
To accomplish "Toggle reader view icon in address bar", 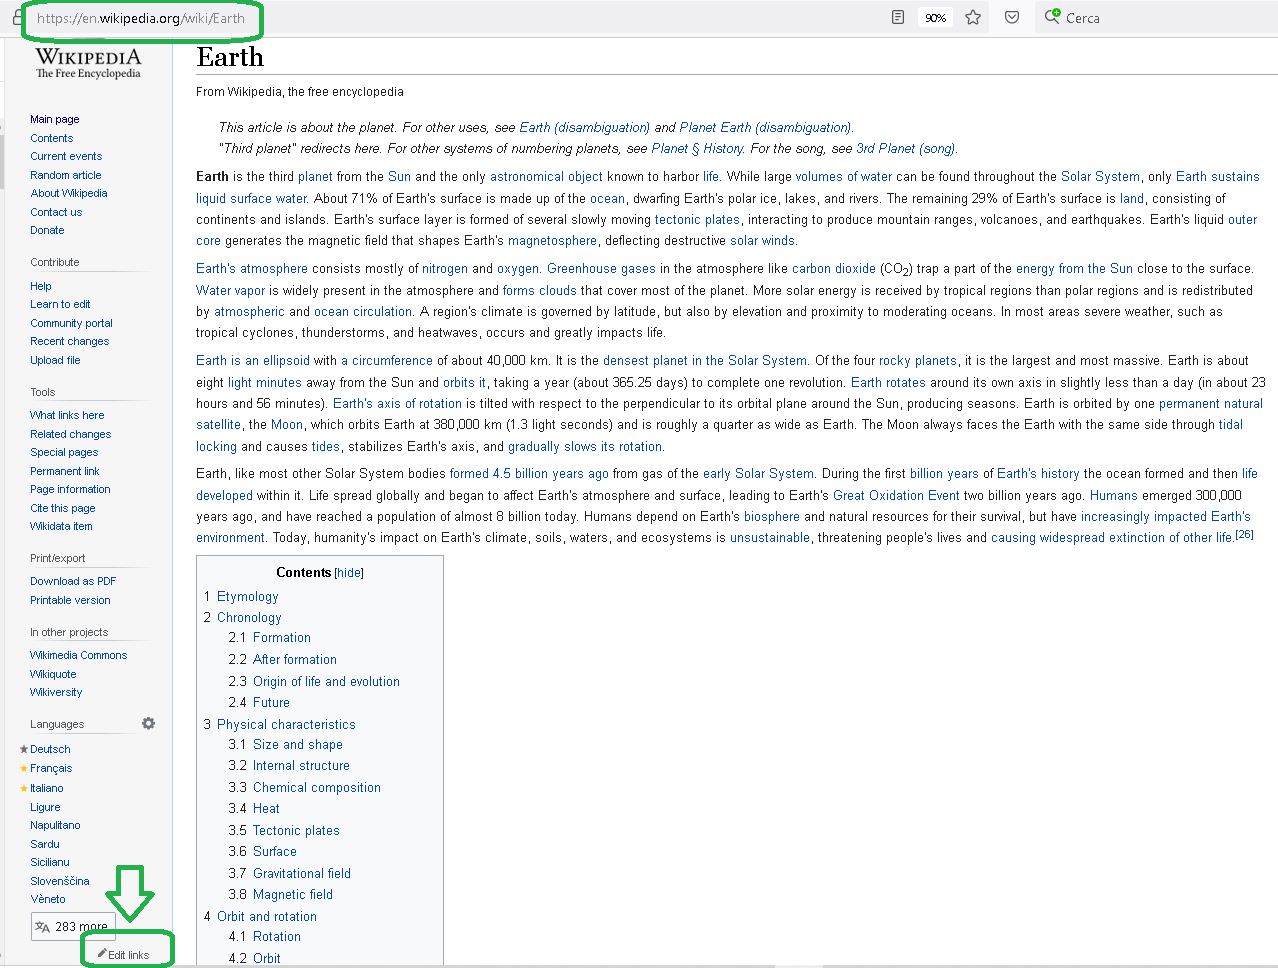I will click(898, 17).
